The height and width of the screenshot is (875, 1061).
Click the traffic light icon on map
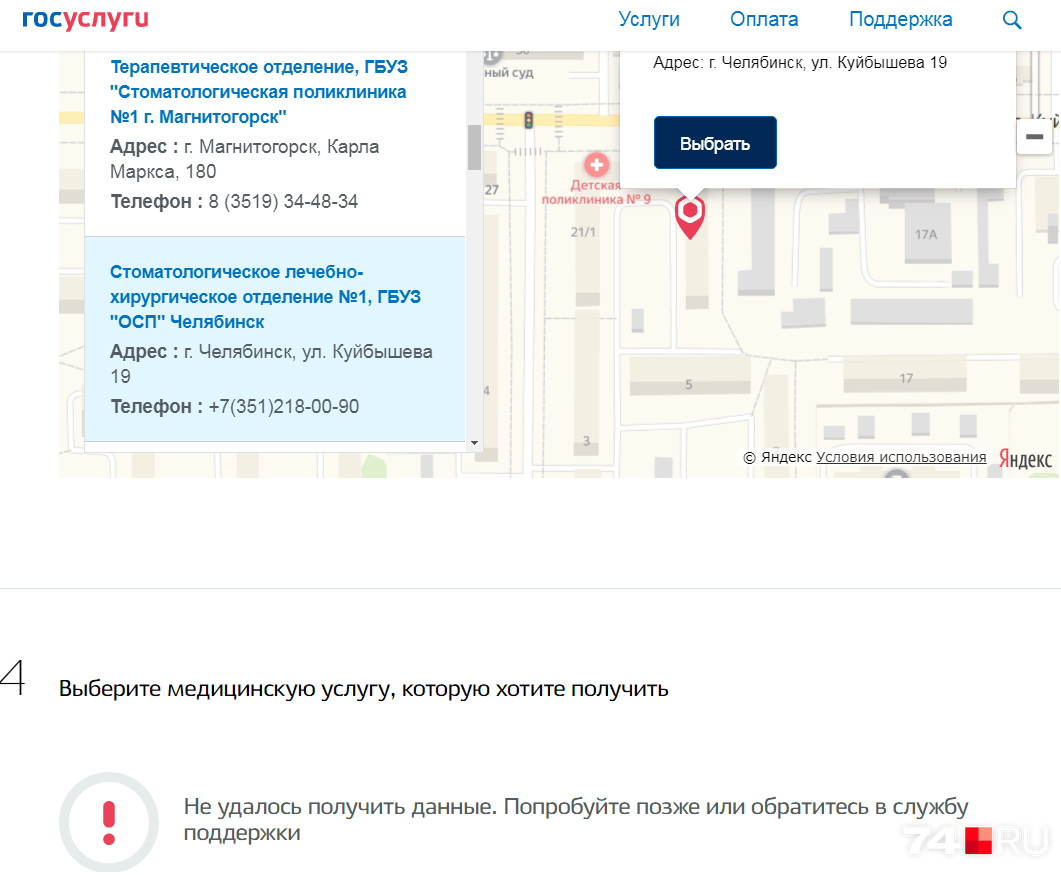529,120
